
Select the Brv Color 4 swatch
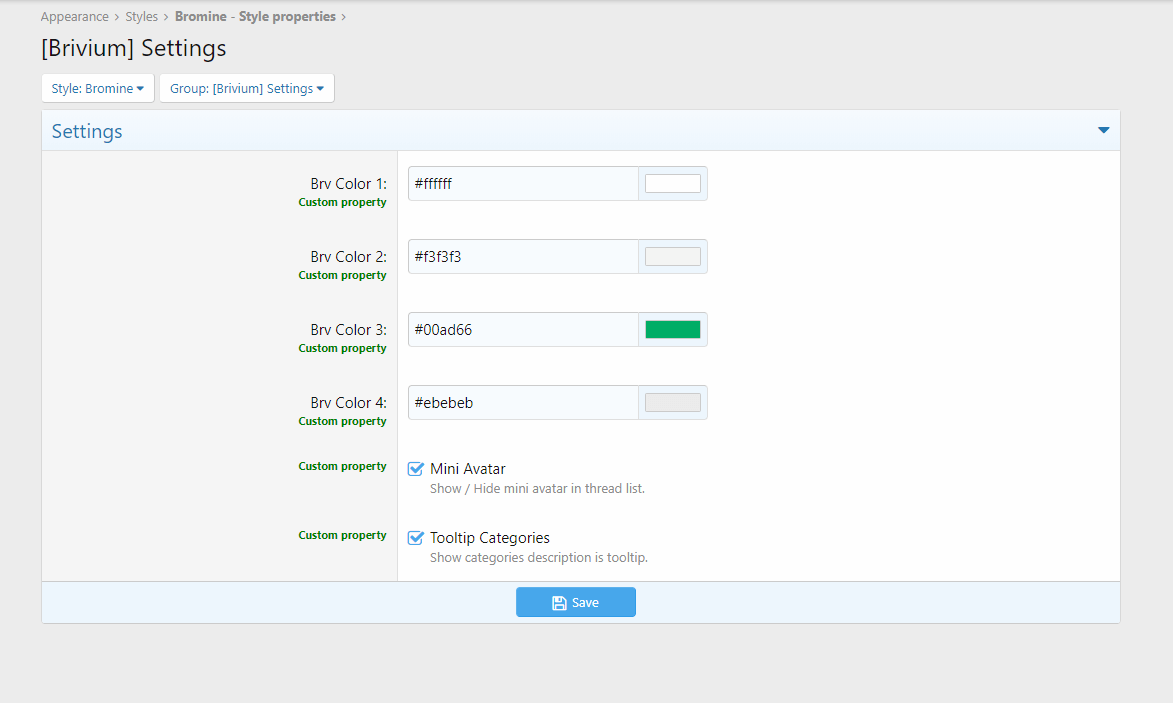(672, 403)
